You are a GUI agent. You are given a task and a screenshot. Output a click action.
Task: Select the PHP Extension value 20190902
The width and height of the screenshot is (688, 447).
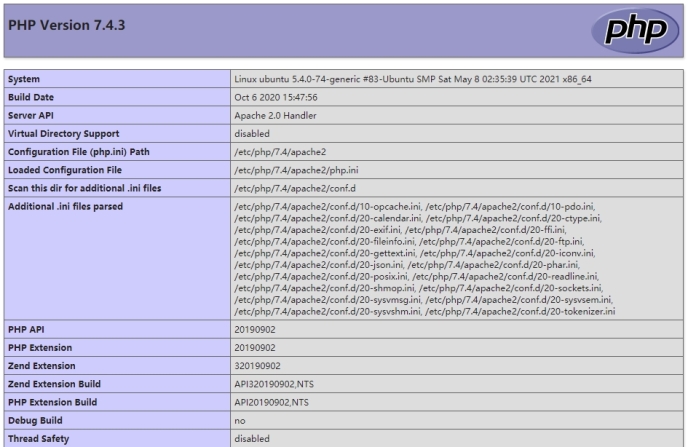pyautogui.click(x=255, y=347)
